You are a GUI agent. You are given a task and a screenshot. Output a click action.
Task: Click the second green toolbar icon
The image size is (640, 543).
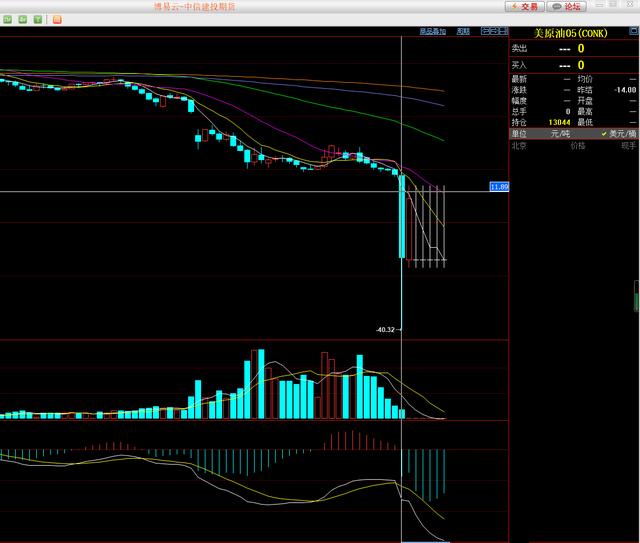coord(23,19)
